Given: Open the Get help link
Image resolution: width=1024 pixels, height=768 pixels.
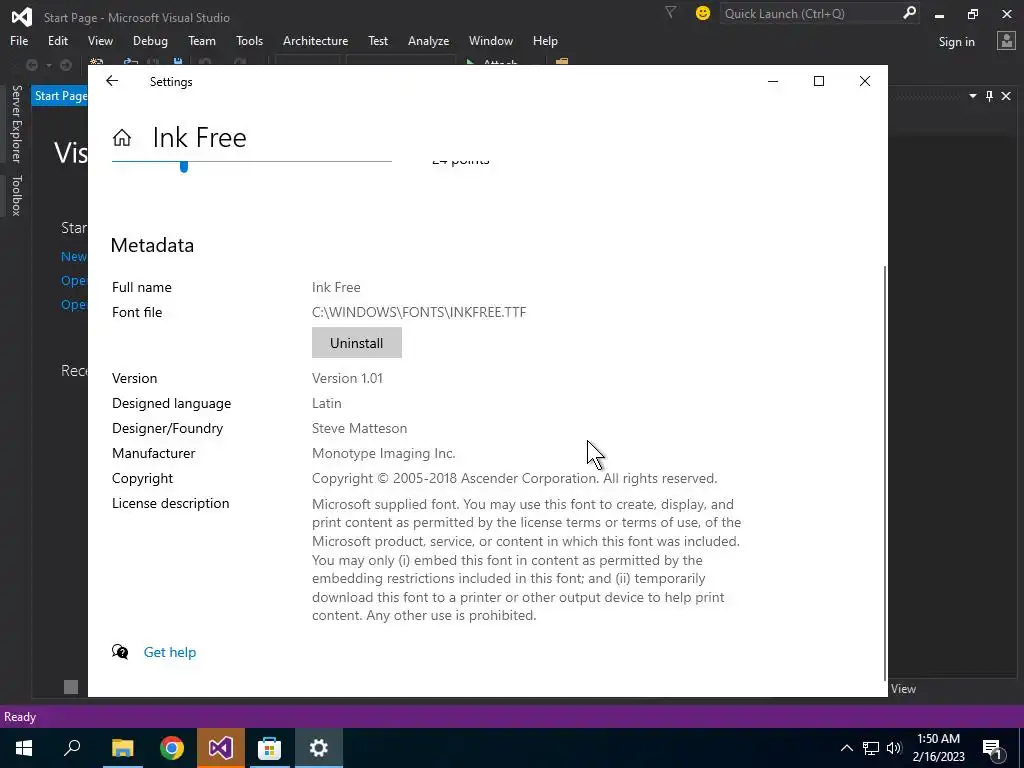Looking at the screenshot, I should [x=170, y=652].
